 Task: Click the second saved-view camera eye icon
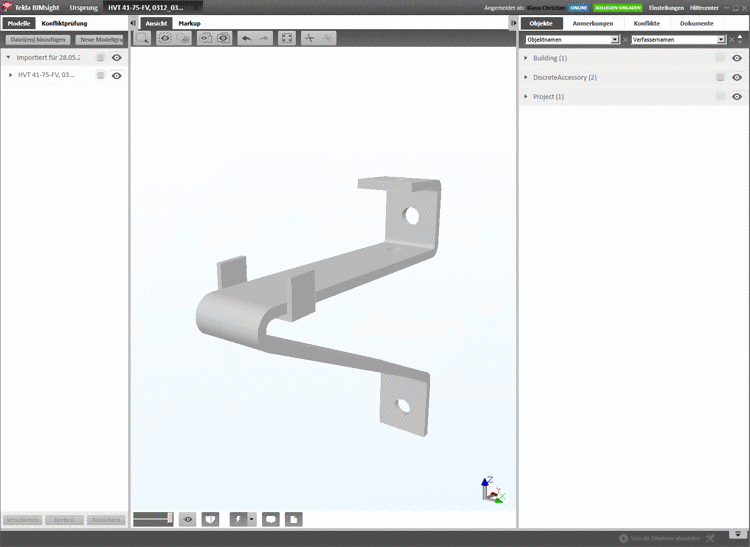pos(223,38)
